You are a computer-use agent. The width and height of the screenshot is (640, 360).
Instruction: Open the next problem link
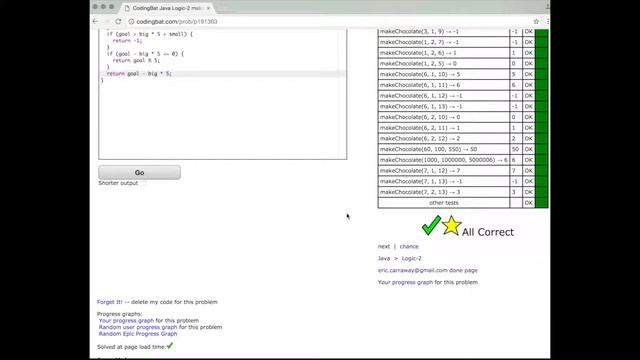[384, 247]
